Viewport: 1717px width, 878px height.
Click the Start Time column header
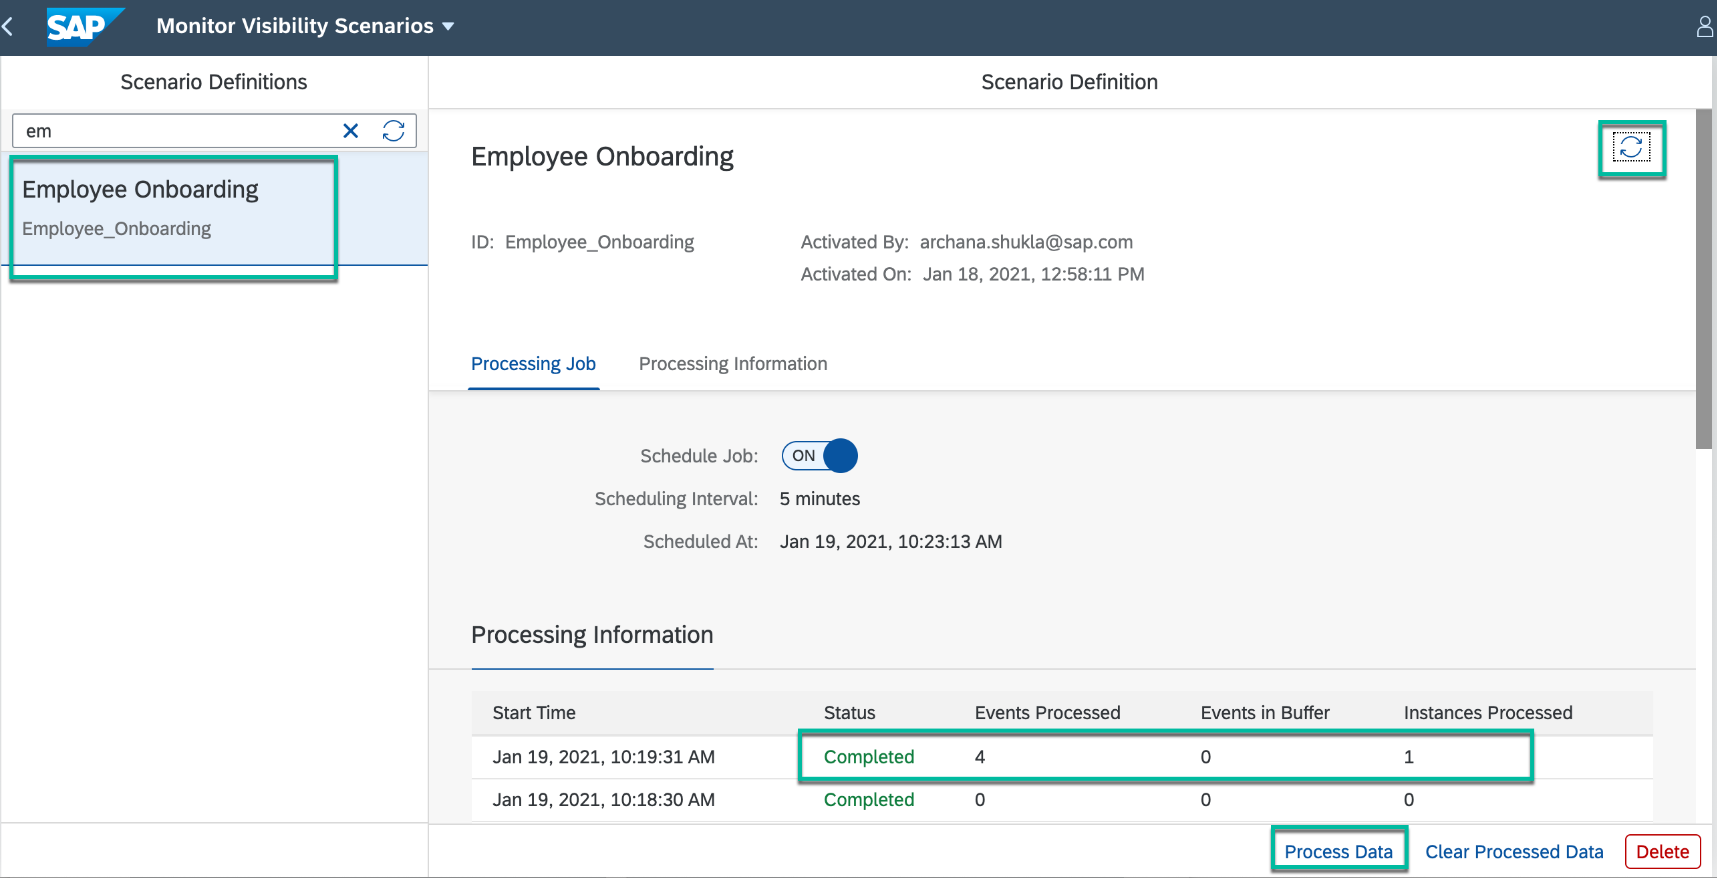point(534,713)
